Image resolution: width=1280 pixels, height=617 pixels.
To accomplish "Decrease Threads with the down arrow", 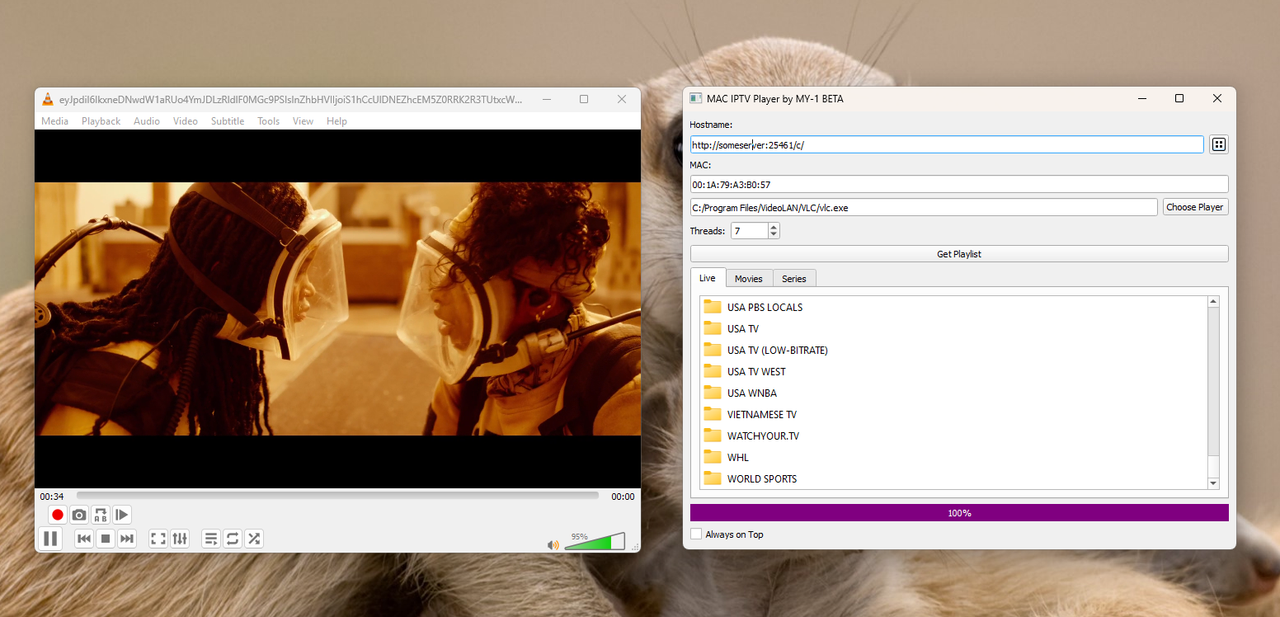I will pos(774,235).
